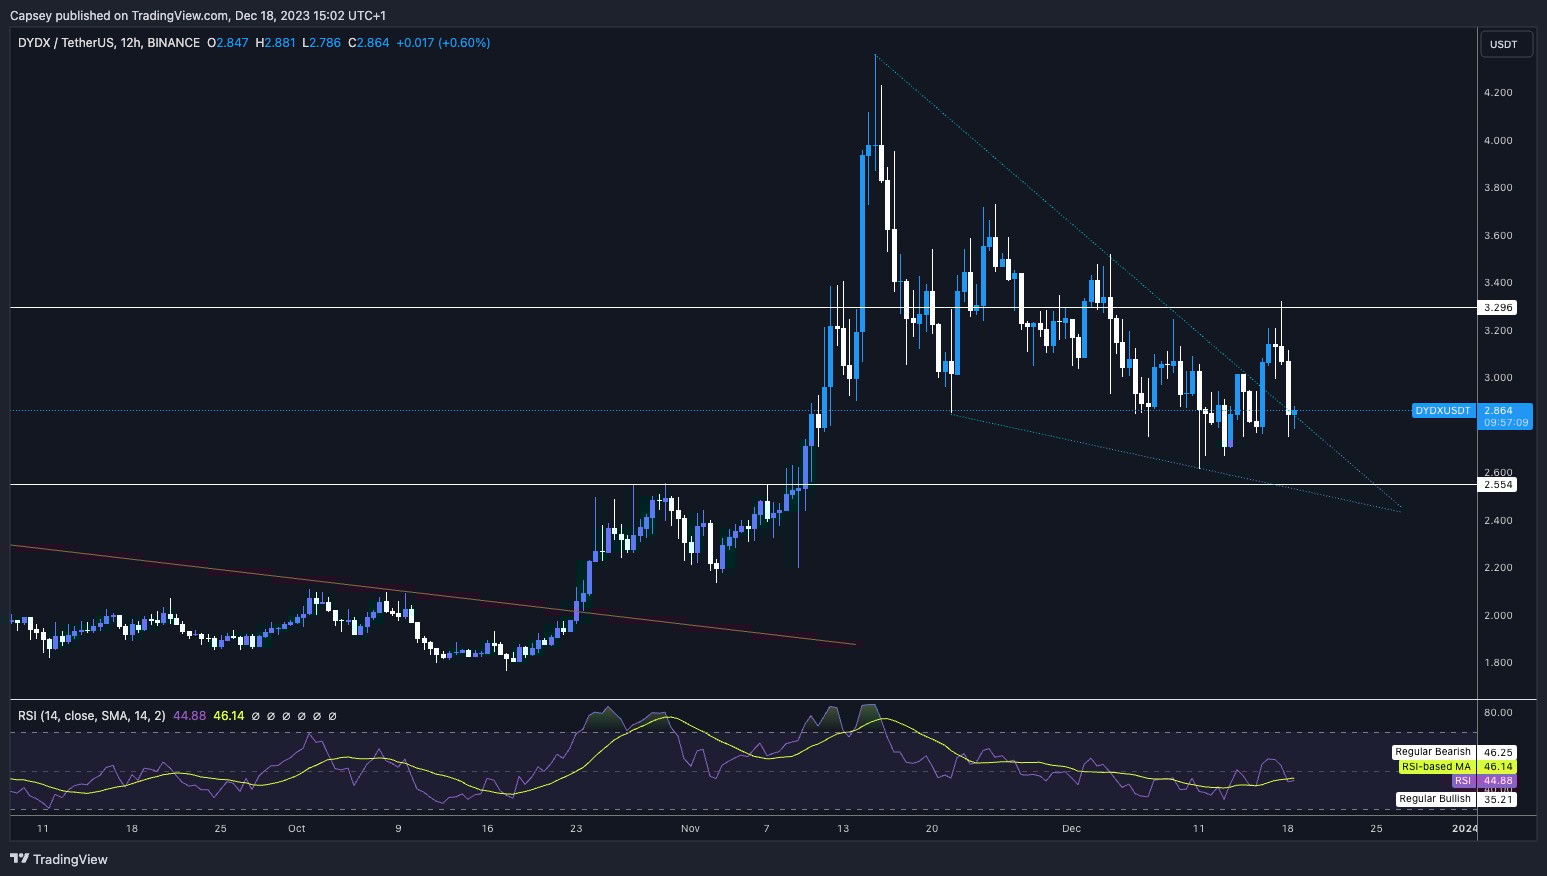
Task: Click the Oct label on time axis
Action: point(296,829)
